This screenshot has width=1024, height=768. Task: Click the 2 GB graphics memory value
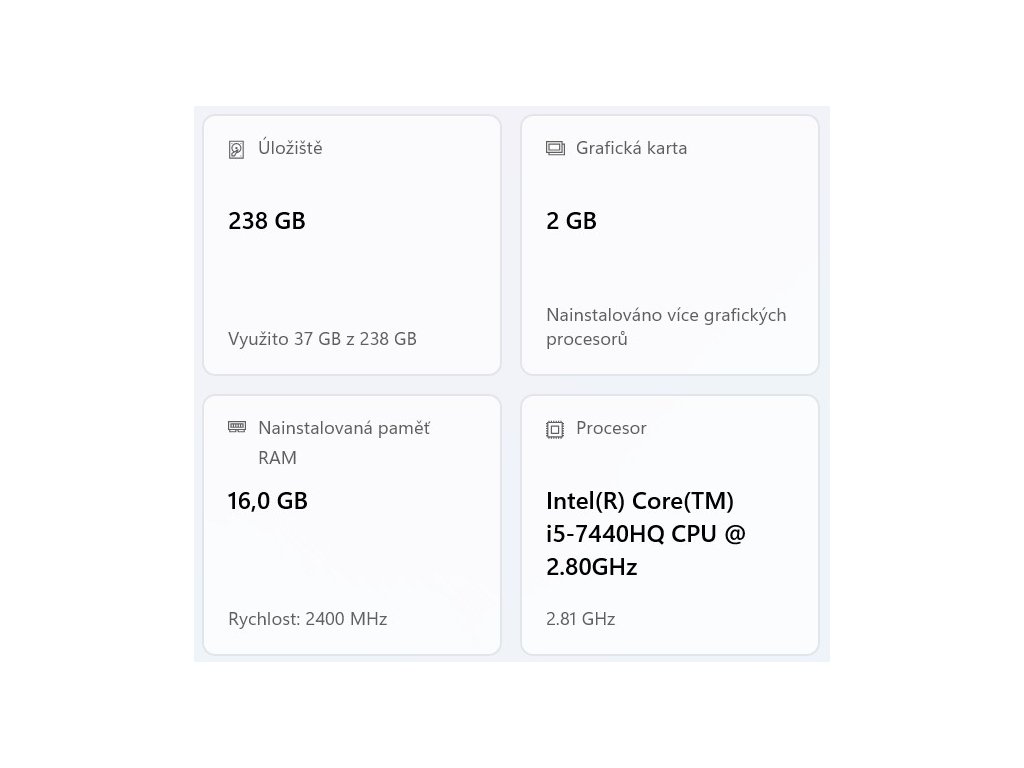(571, 221)
